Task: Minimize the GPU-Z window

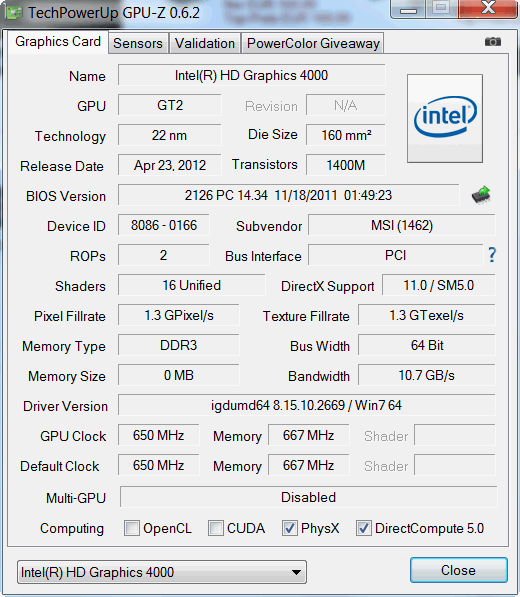Action: click(x=408, y=9)
